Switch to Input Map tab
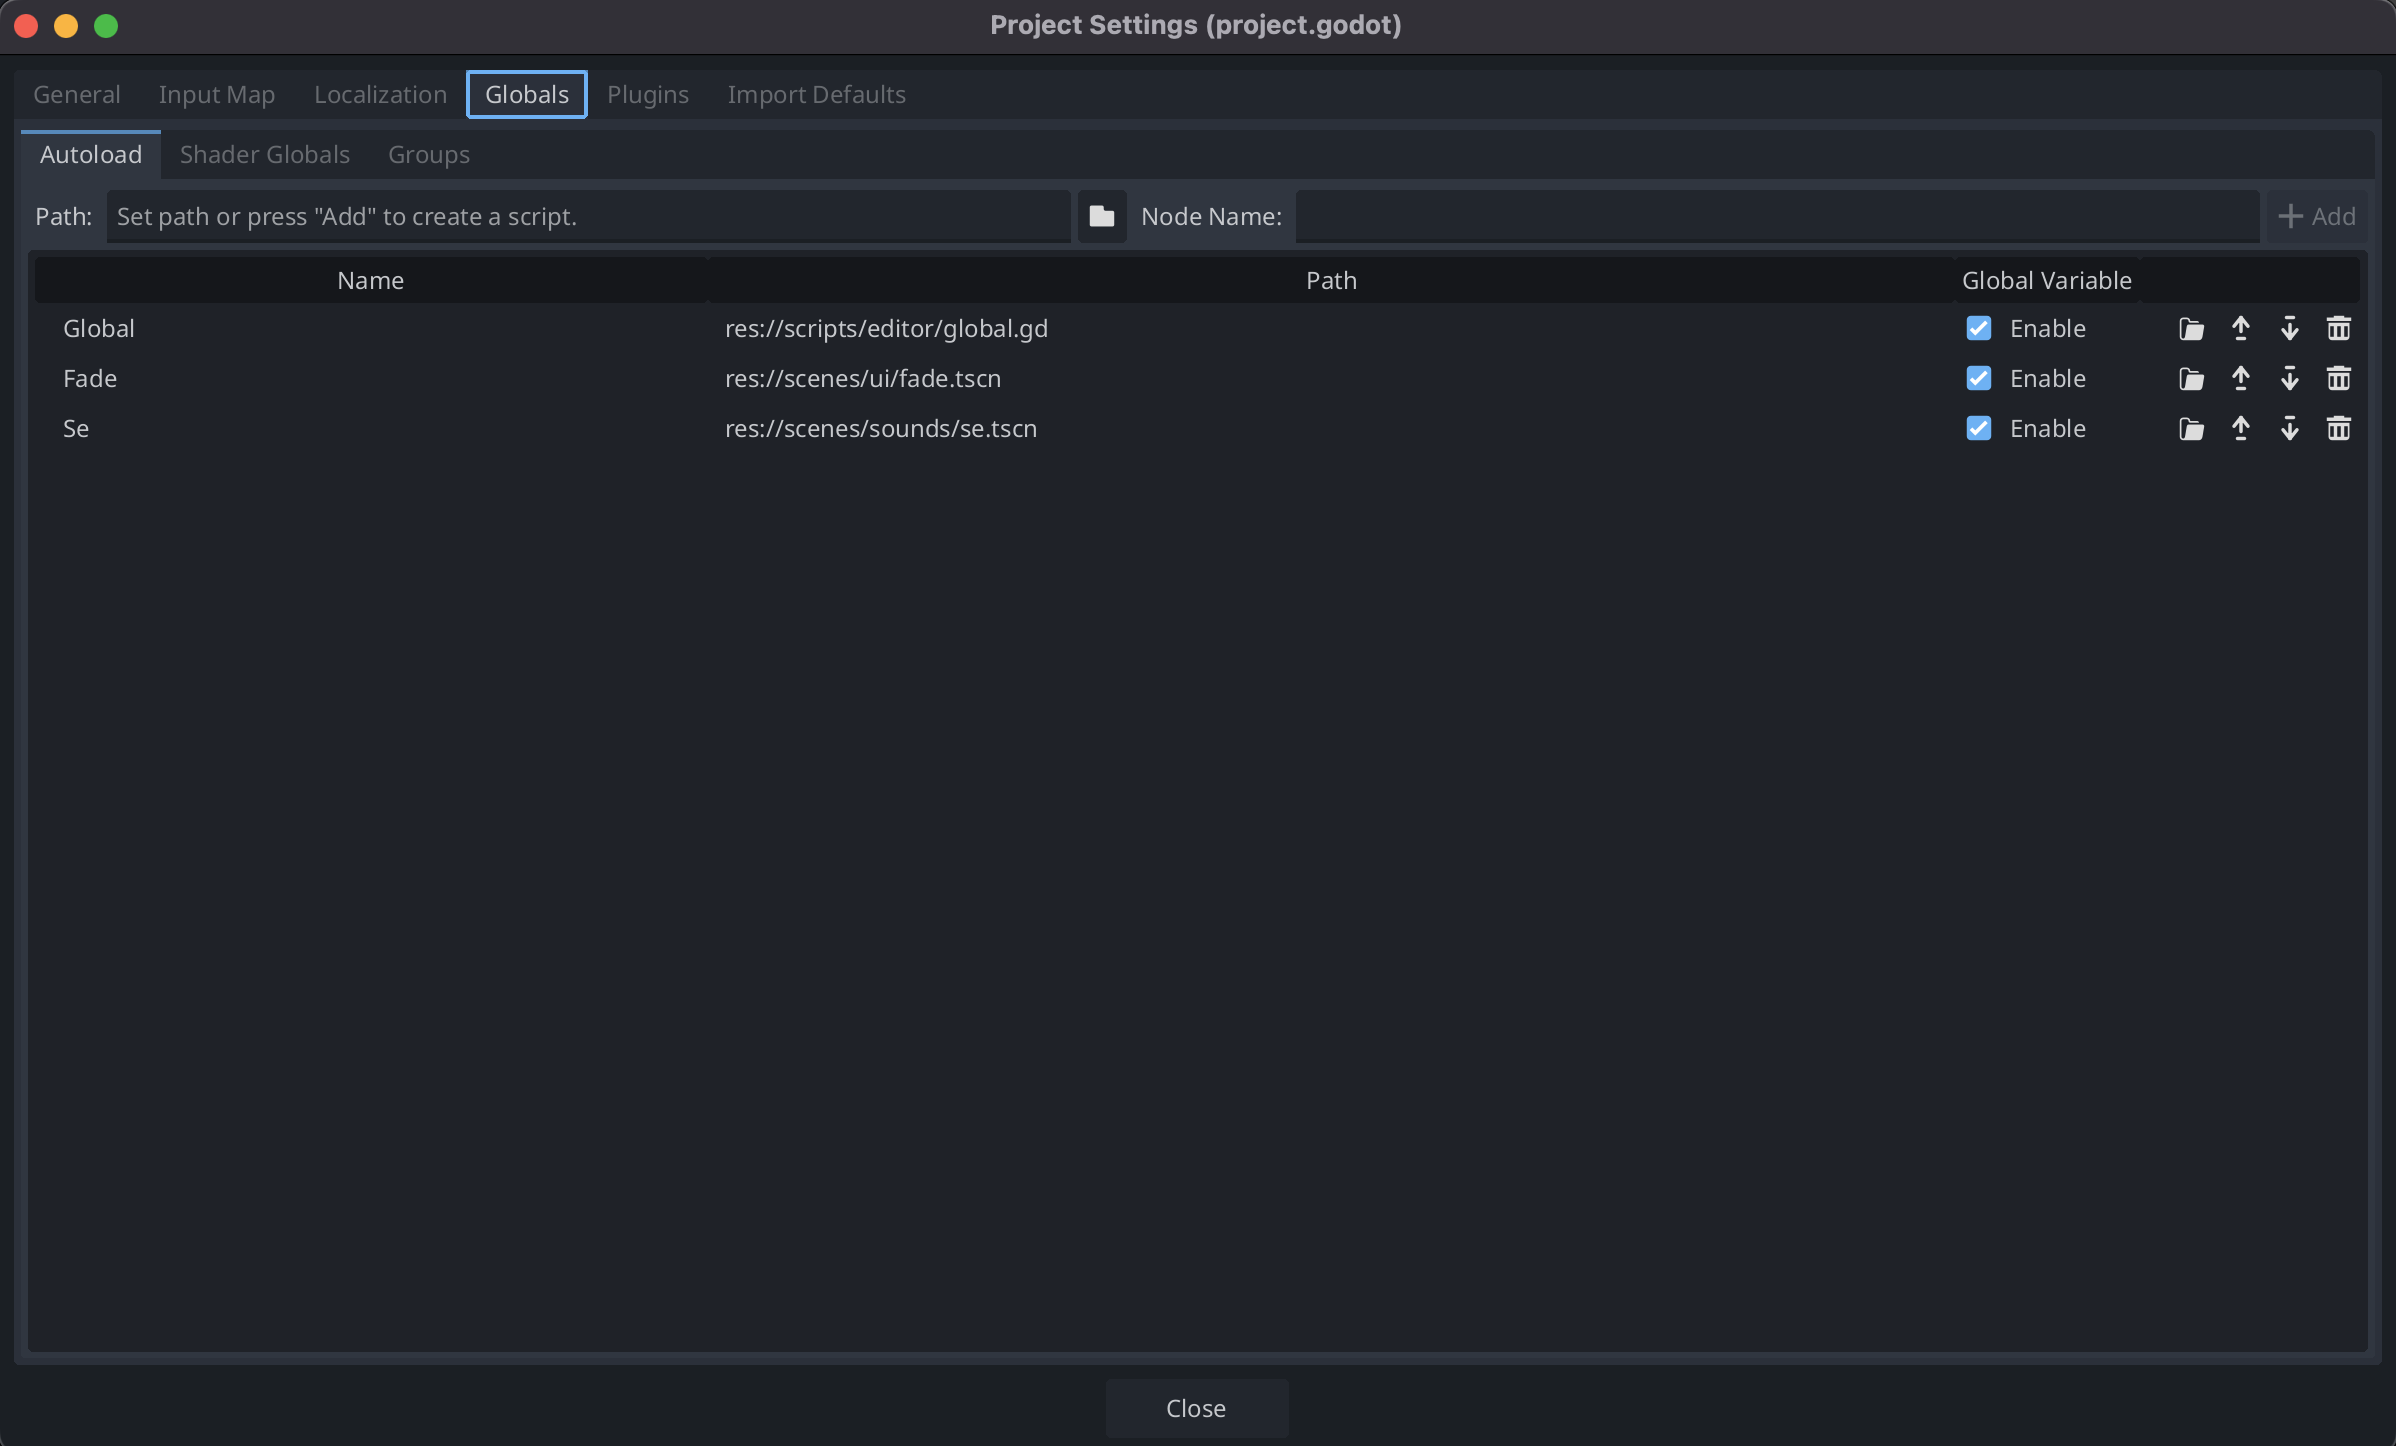 pos(216,95)
